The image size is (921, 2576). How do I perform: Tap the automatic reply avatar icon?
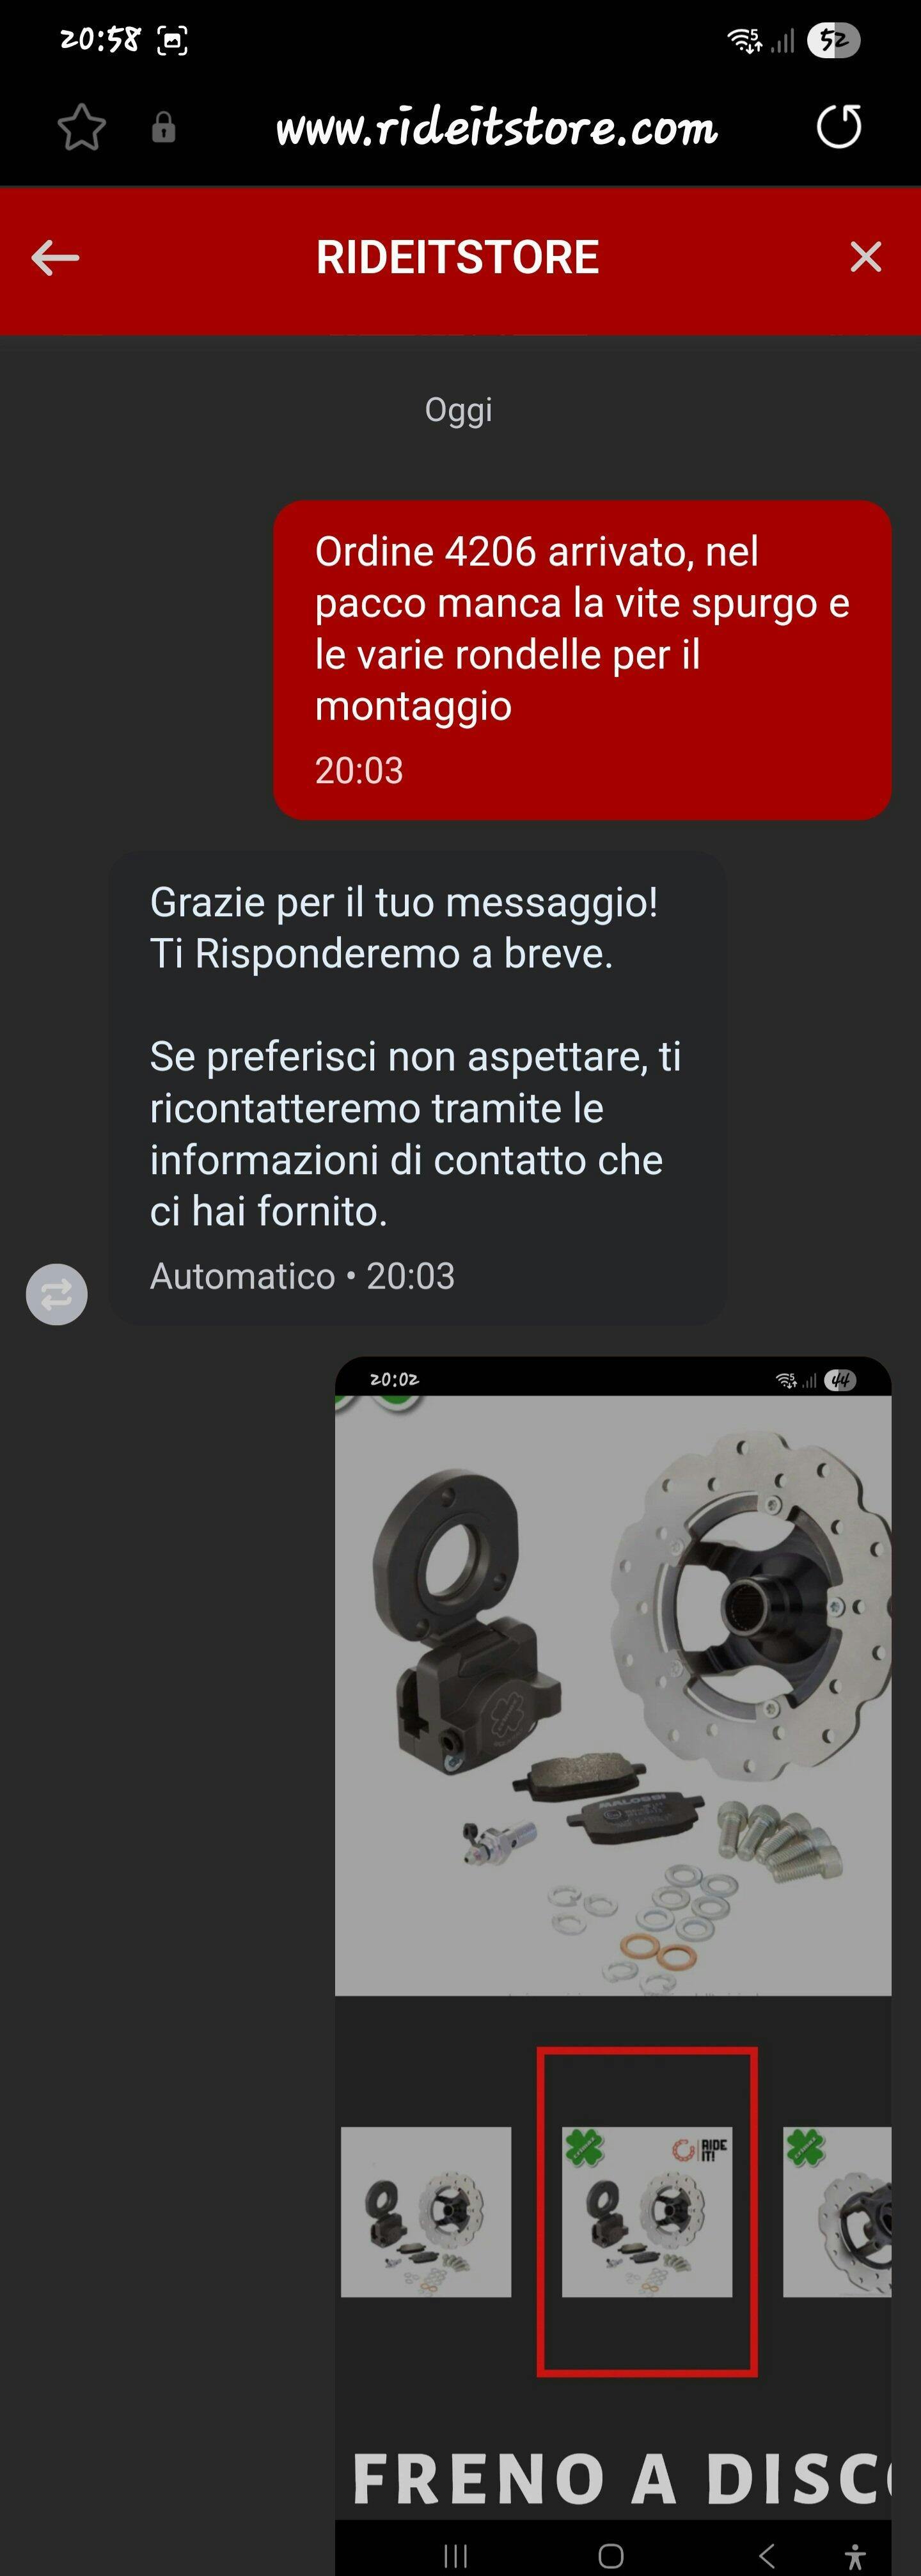coord(57,1295)
